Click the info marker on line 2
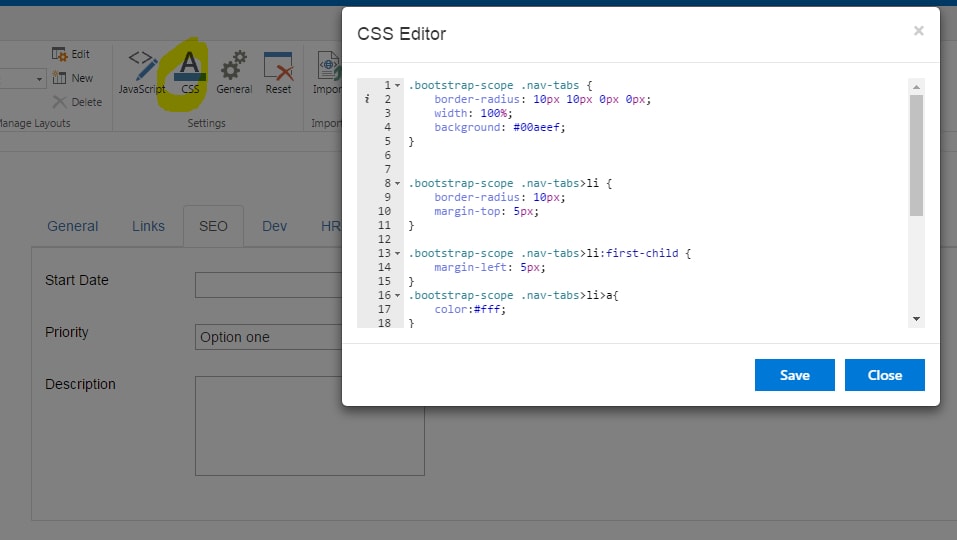 pyautogui.click(x=367, y=99)
